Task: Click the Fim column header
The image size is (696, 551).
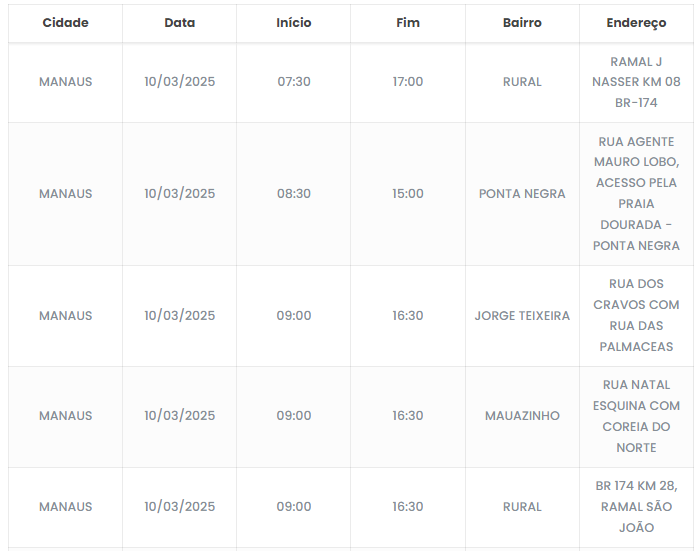Action: [408, 22]
